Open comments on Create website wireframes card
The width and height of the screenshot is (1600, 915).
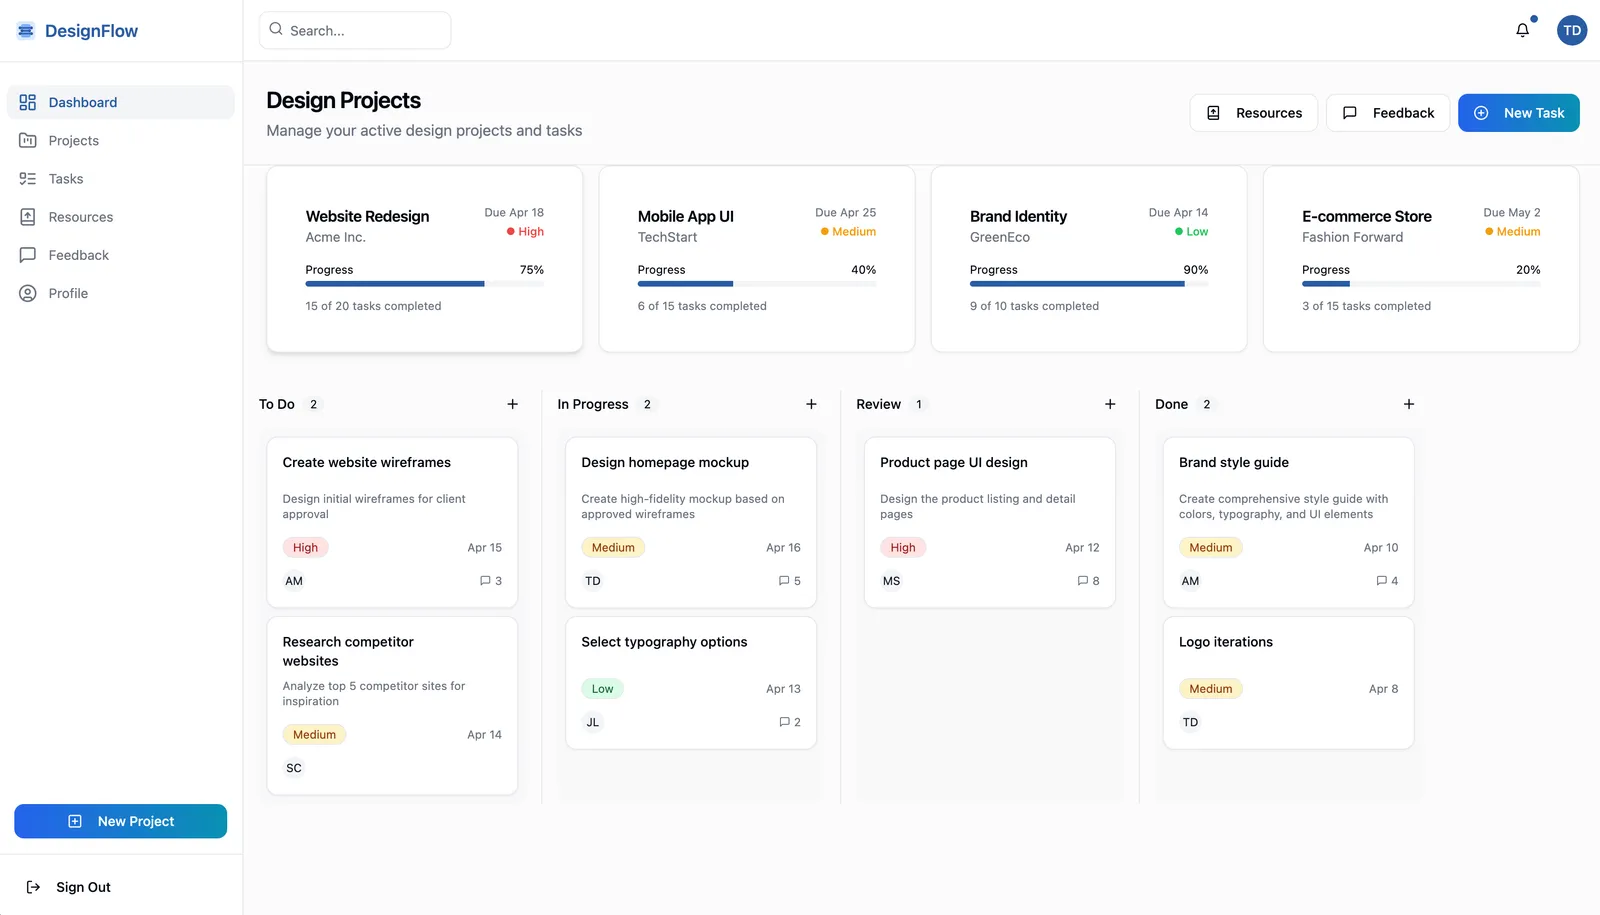tap(491, 581)
